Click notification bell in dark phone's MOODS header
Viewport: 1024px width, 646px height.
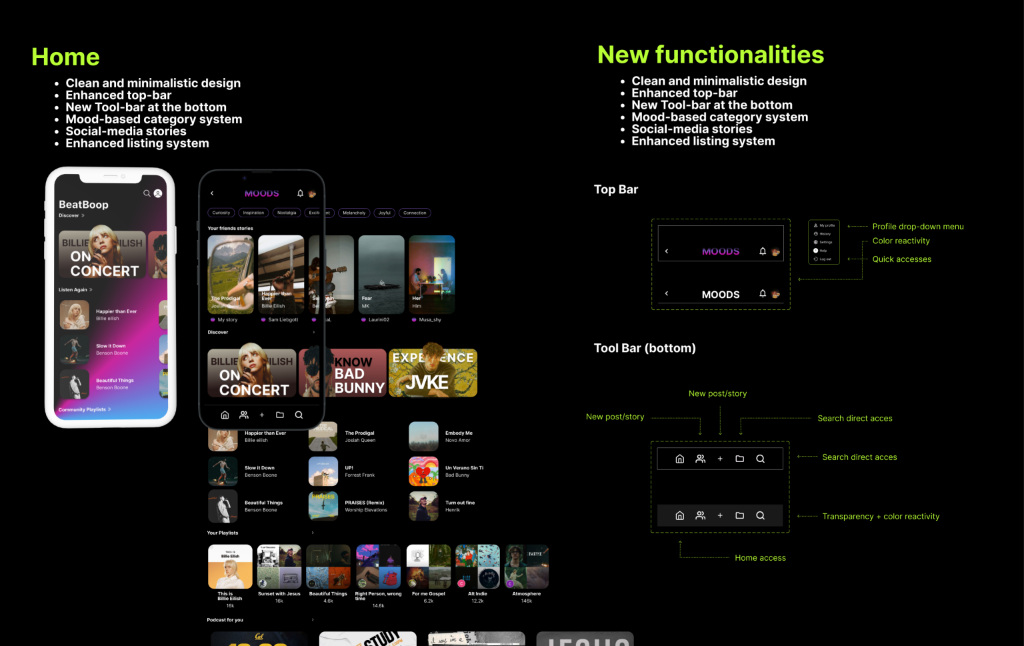point(300,193)
